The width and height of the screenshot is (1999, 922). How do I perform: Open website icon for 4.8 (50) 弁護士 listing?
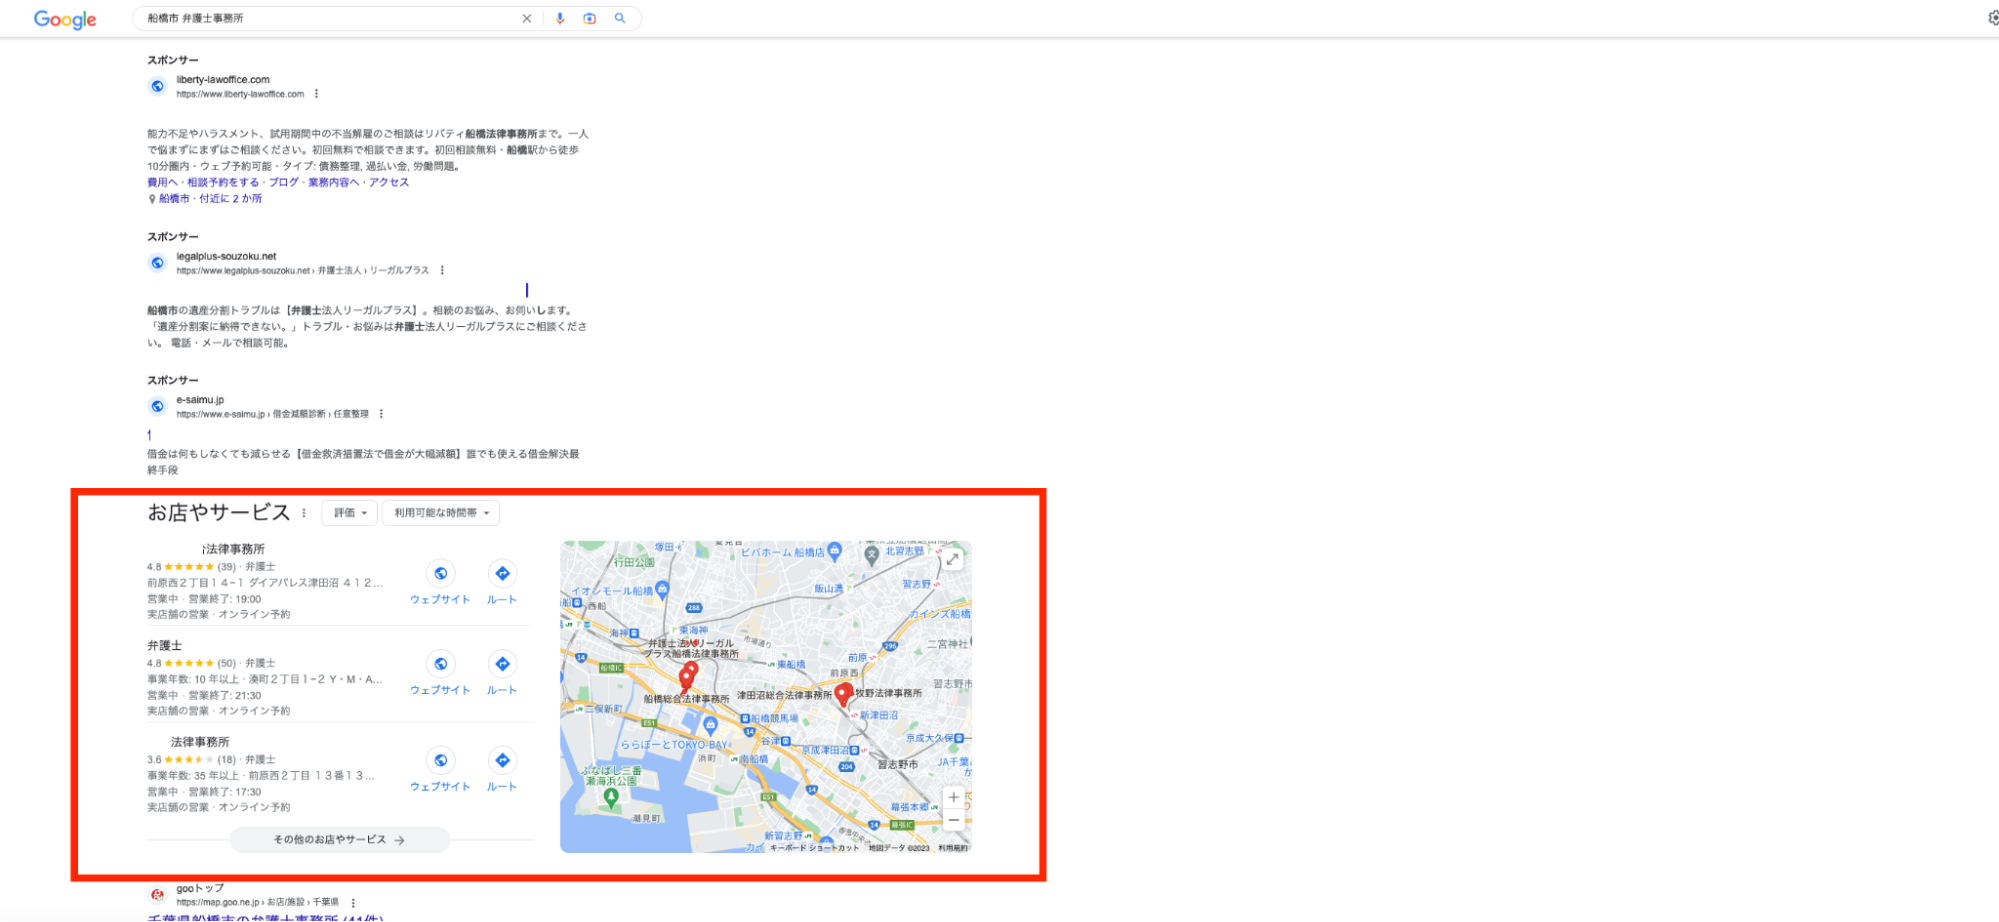point(440,664)
